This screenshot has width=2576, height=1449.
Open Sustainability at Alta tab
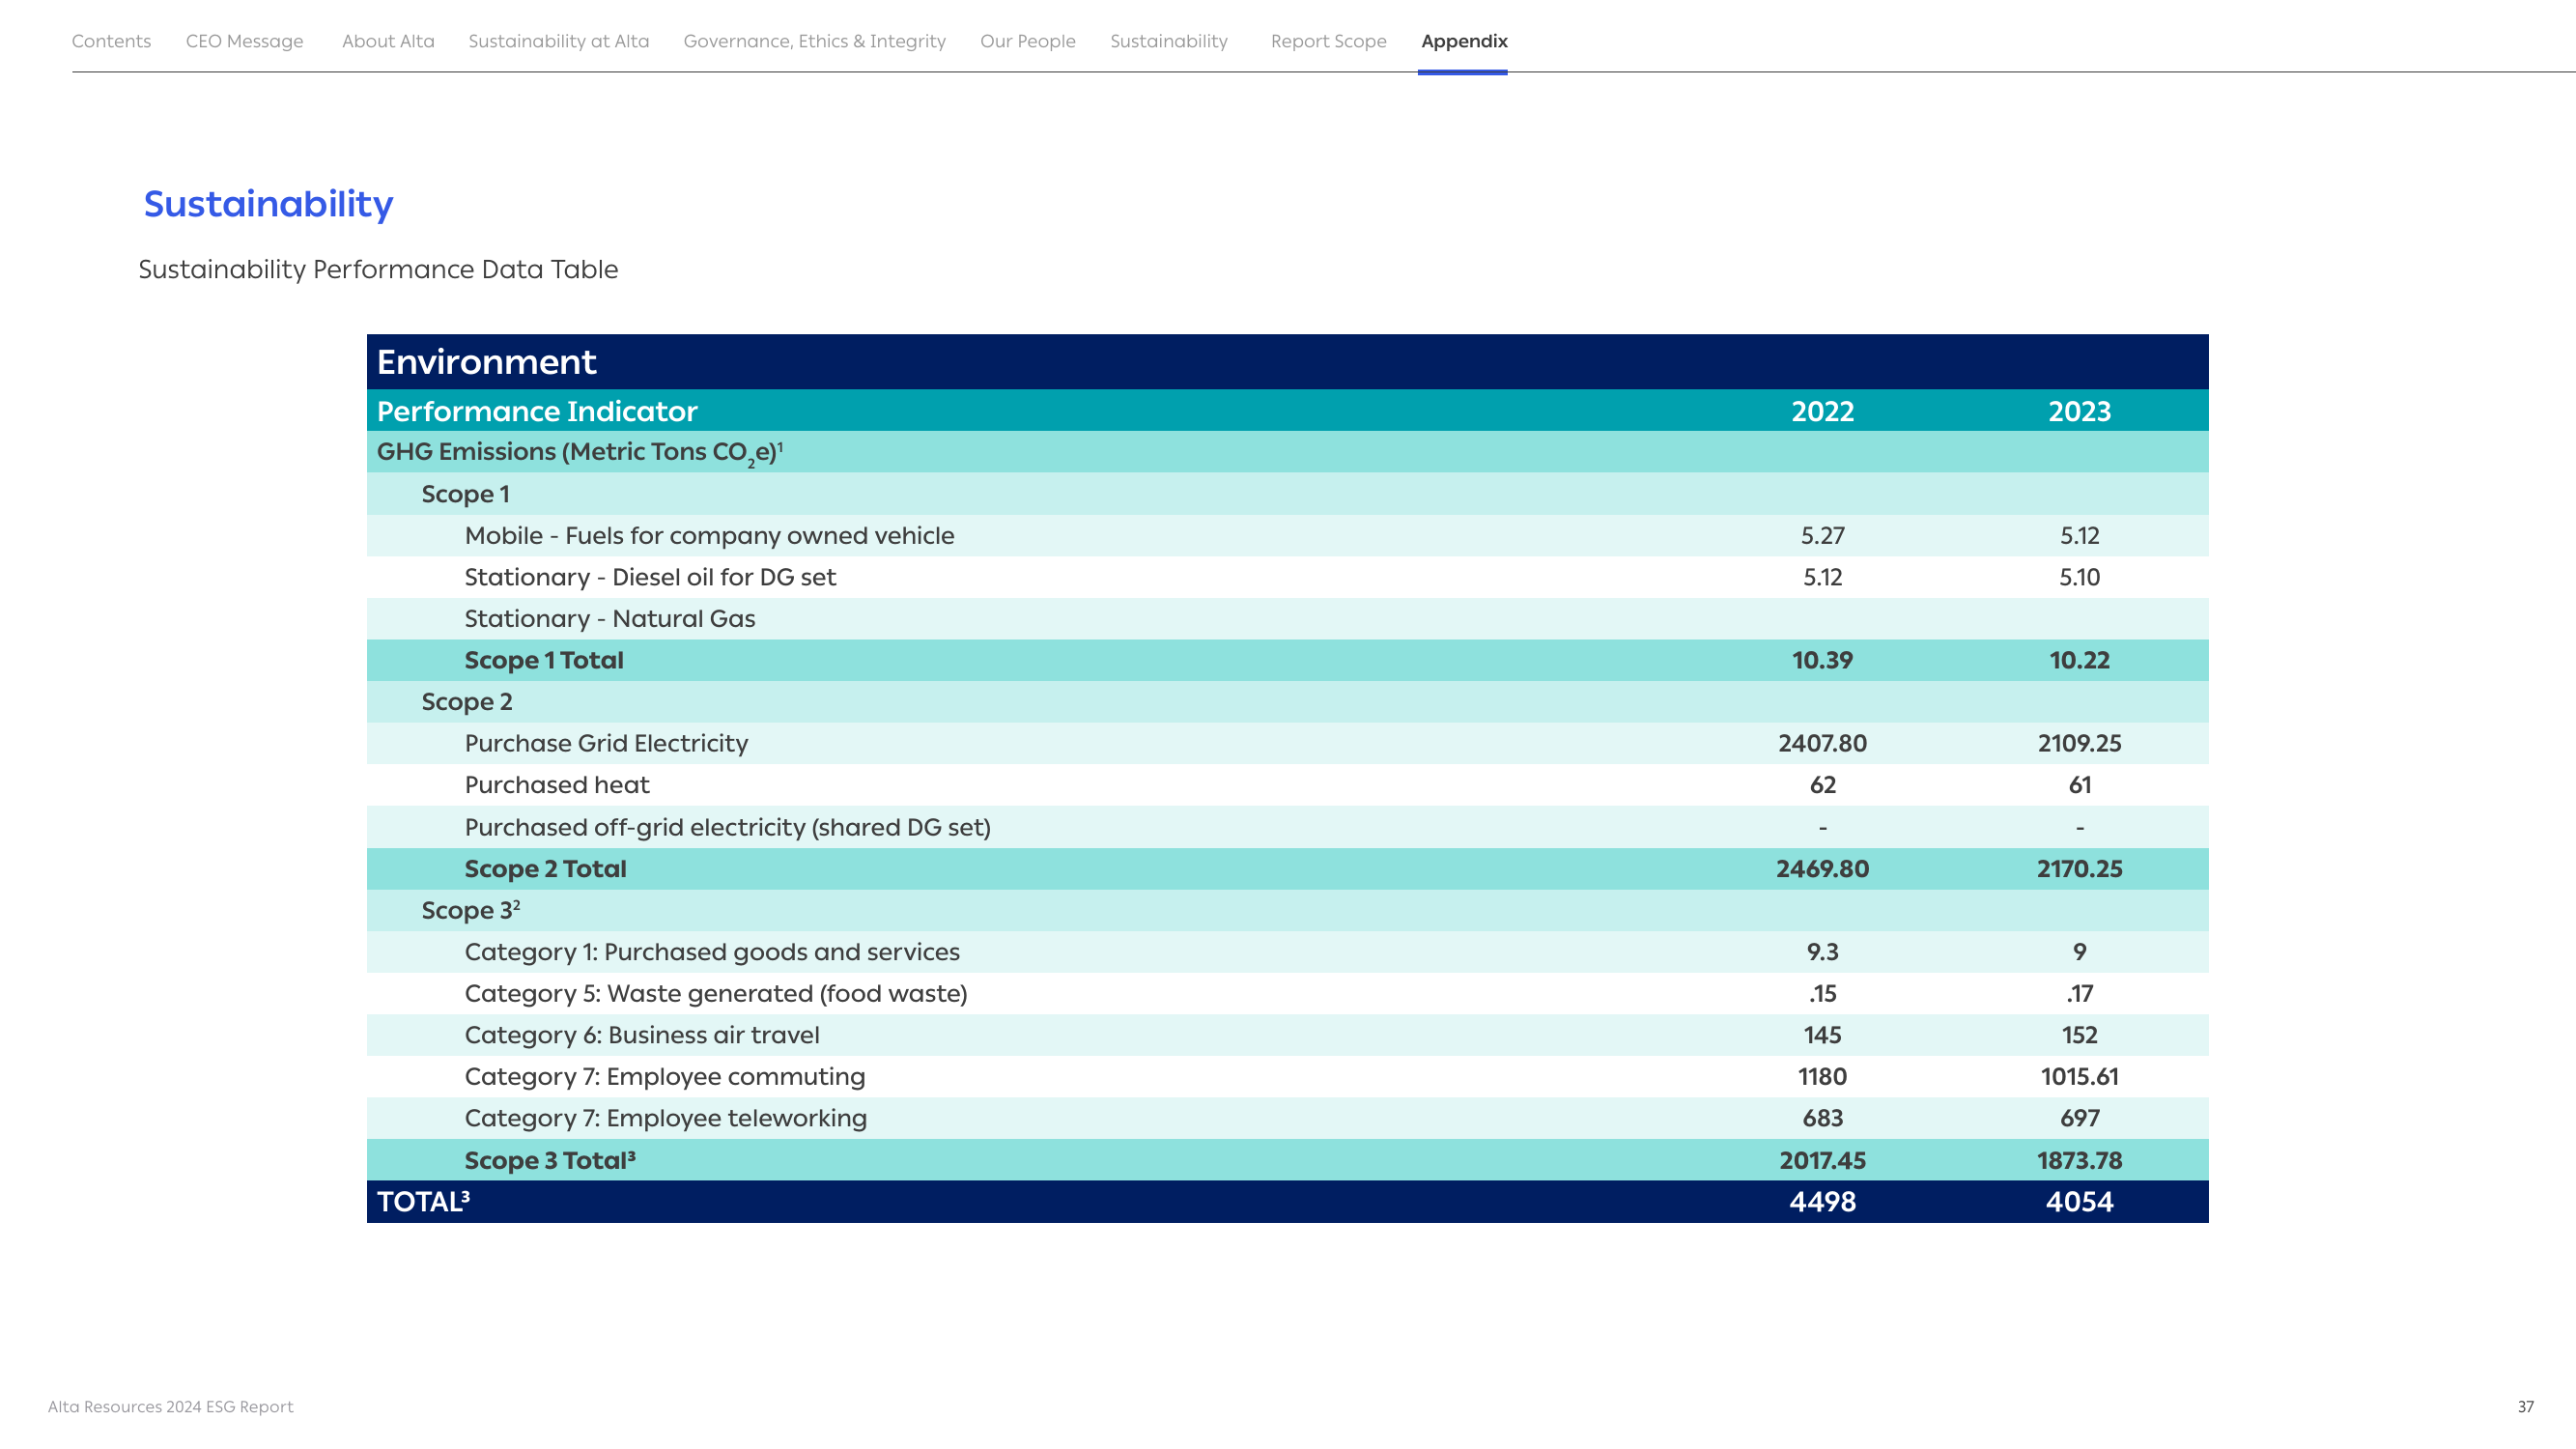pos(558,41)
